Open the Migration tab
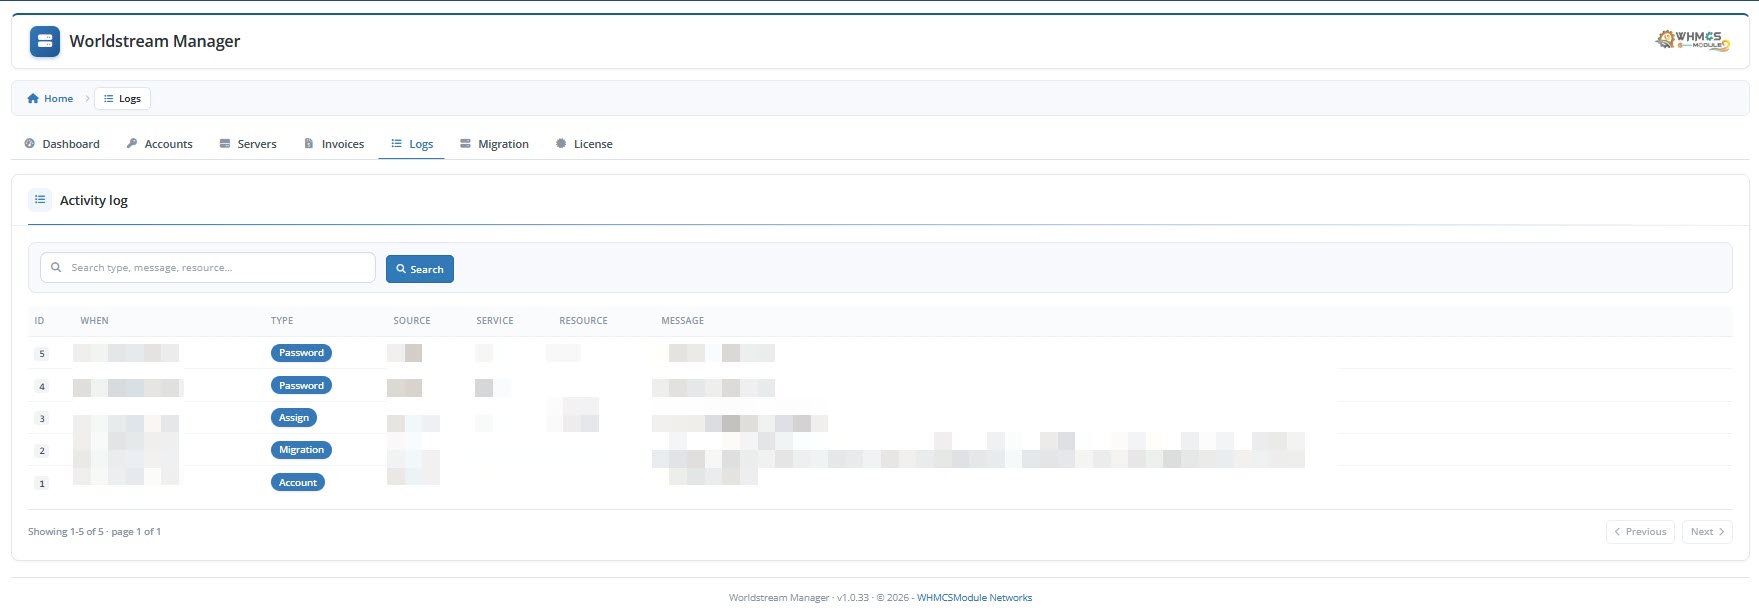1759x615 pixels. pos(494,144)
